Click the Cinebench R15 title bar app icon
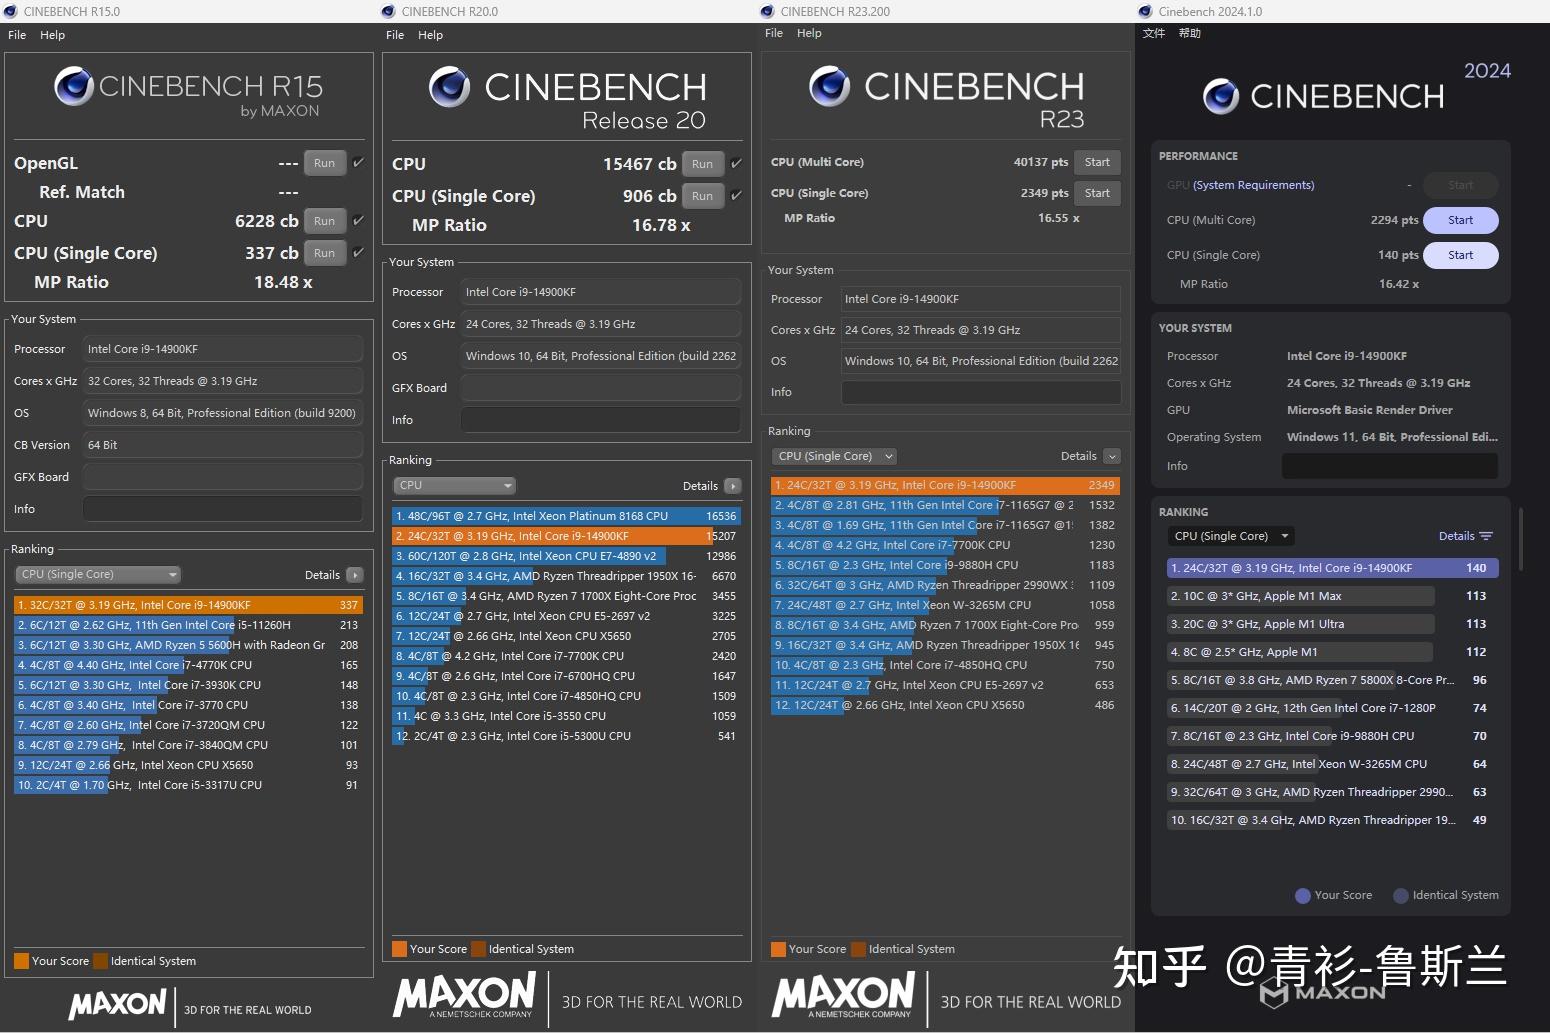 tap(10, 11)
